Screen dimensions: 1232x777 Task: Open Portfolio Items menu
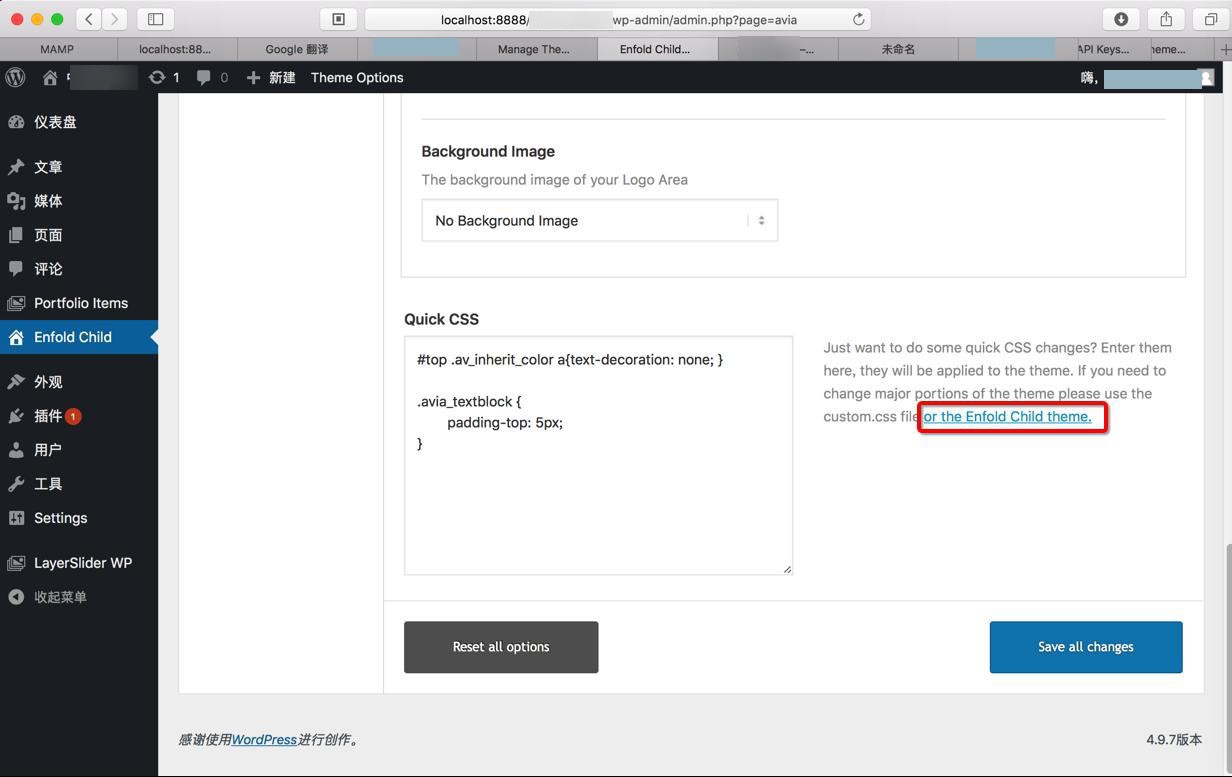(79, 303)
